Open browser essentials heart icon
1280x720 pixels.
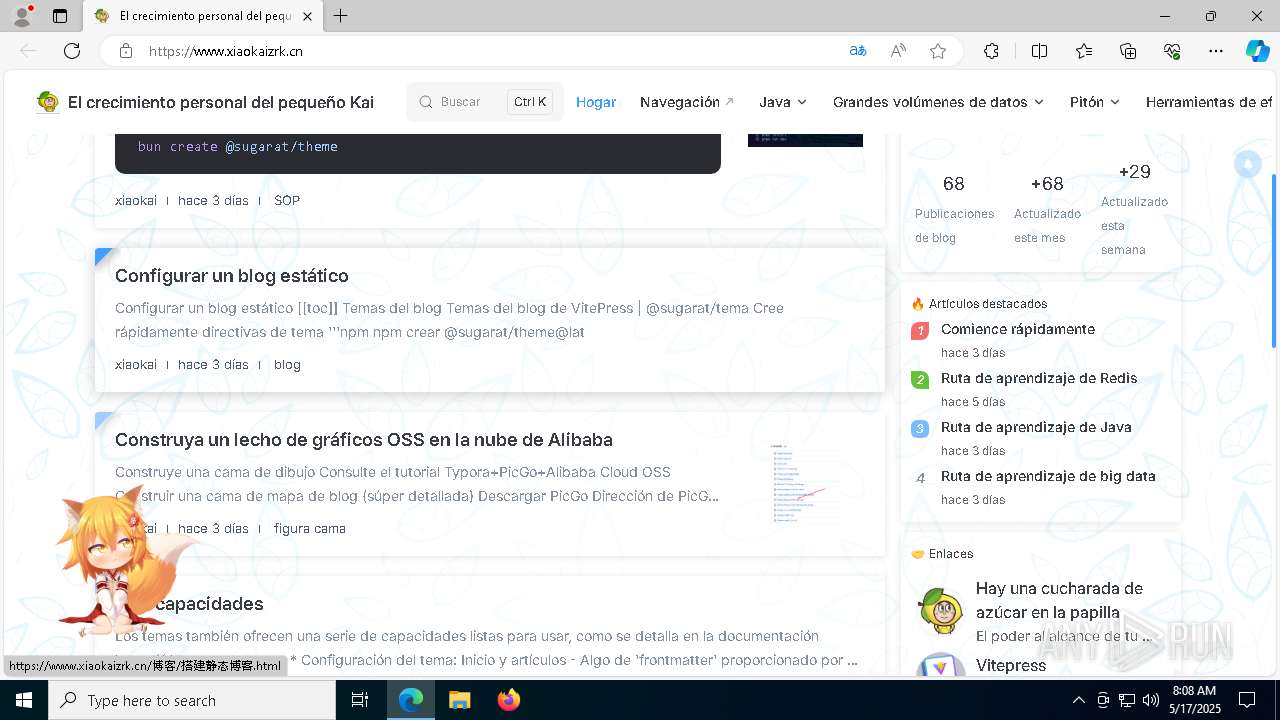(x=1172, y=51)
